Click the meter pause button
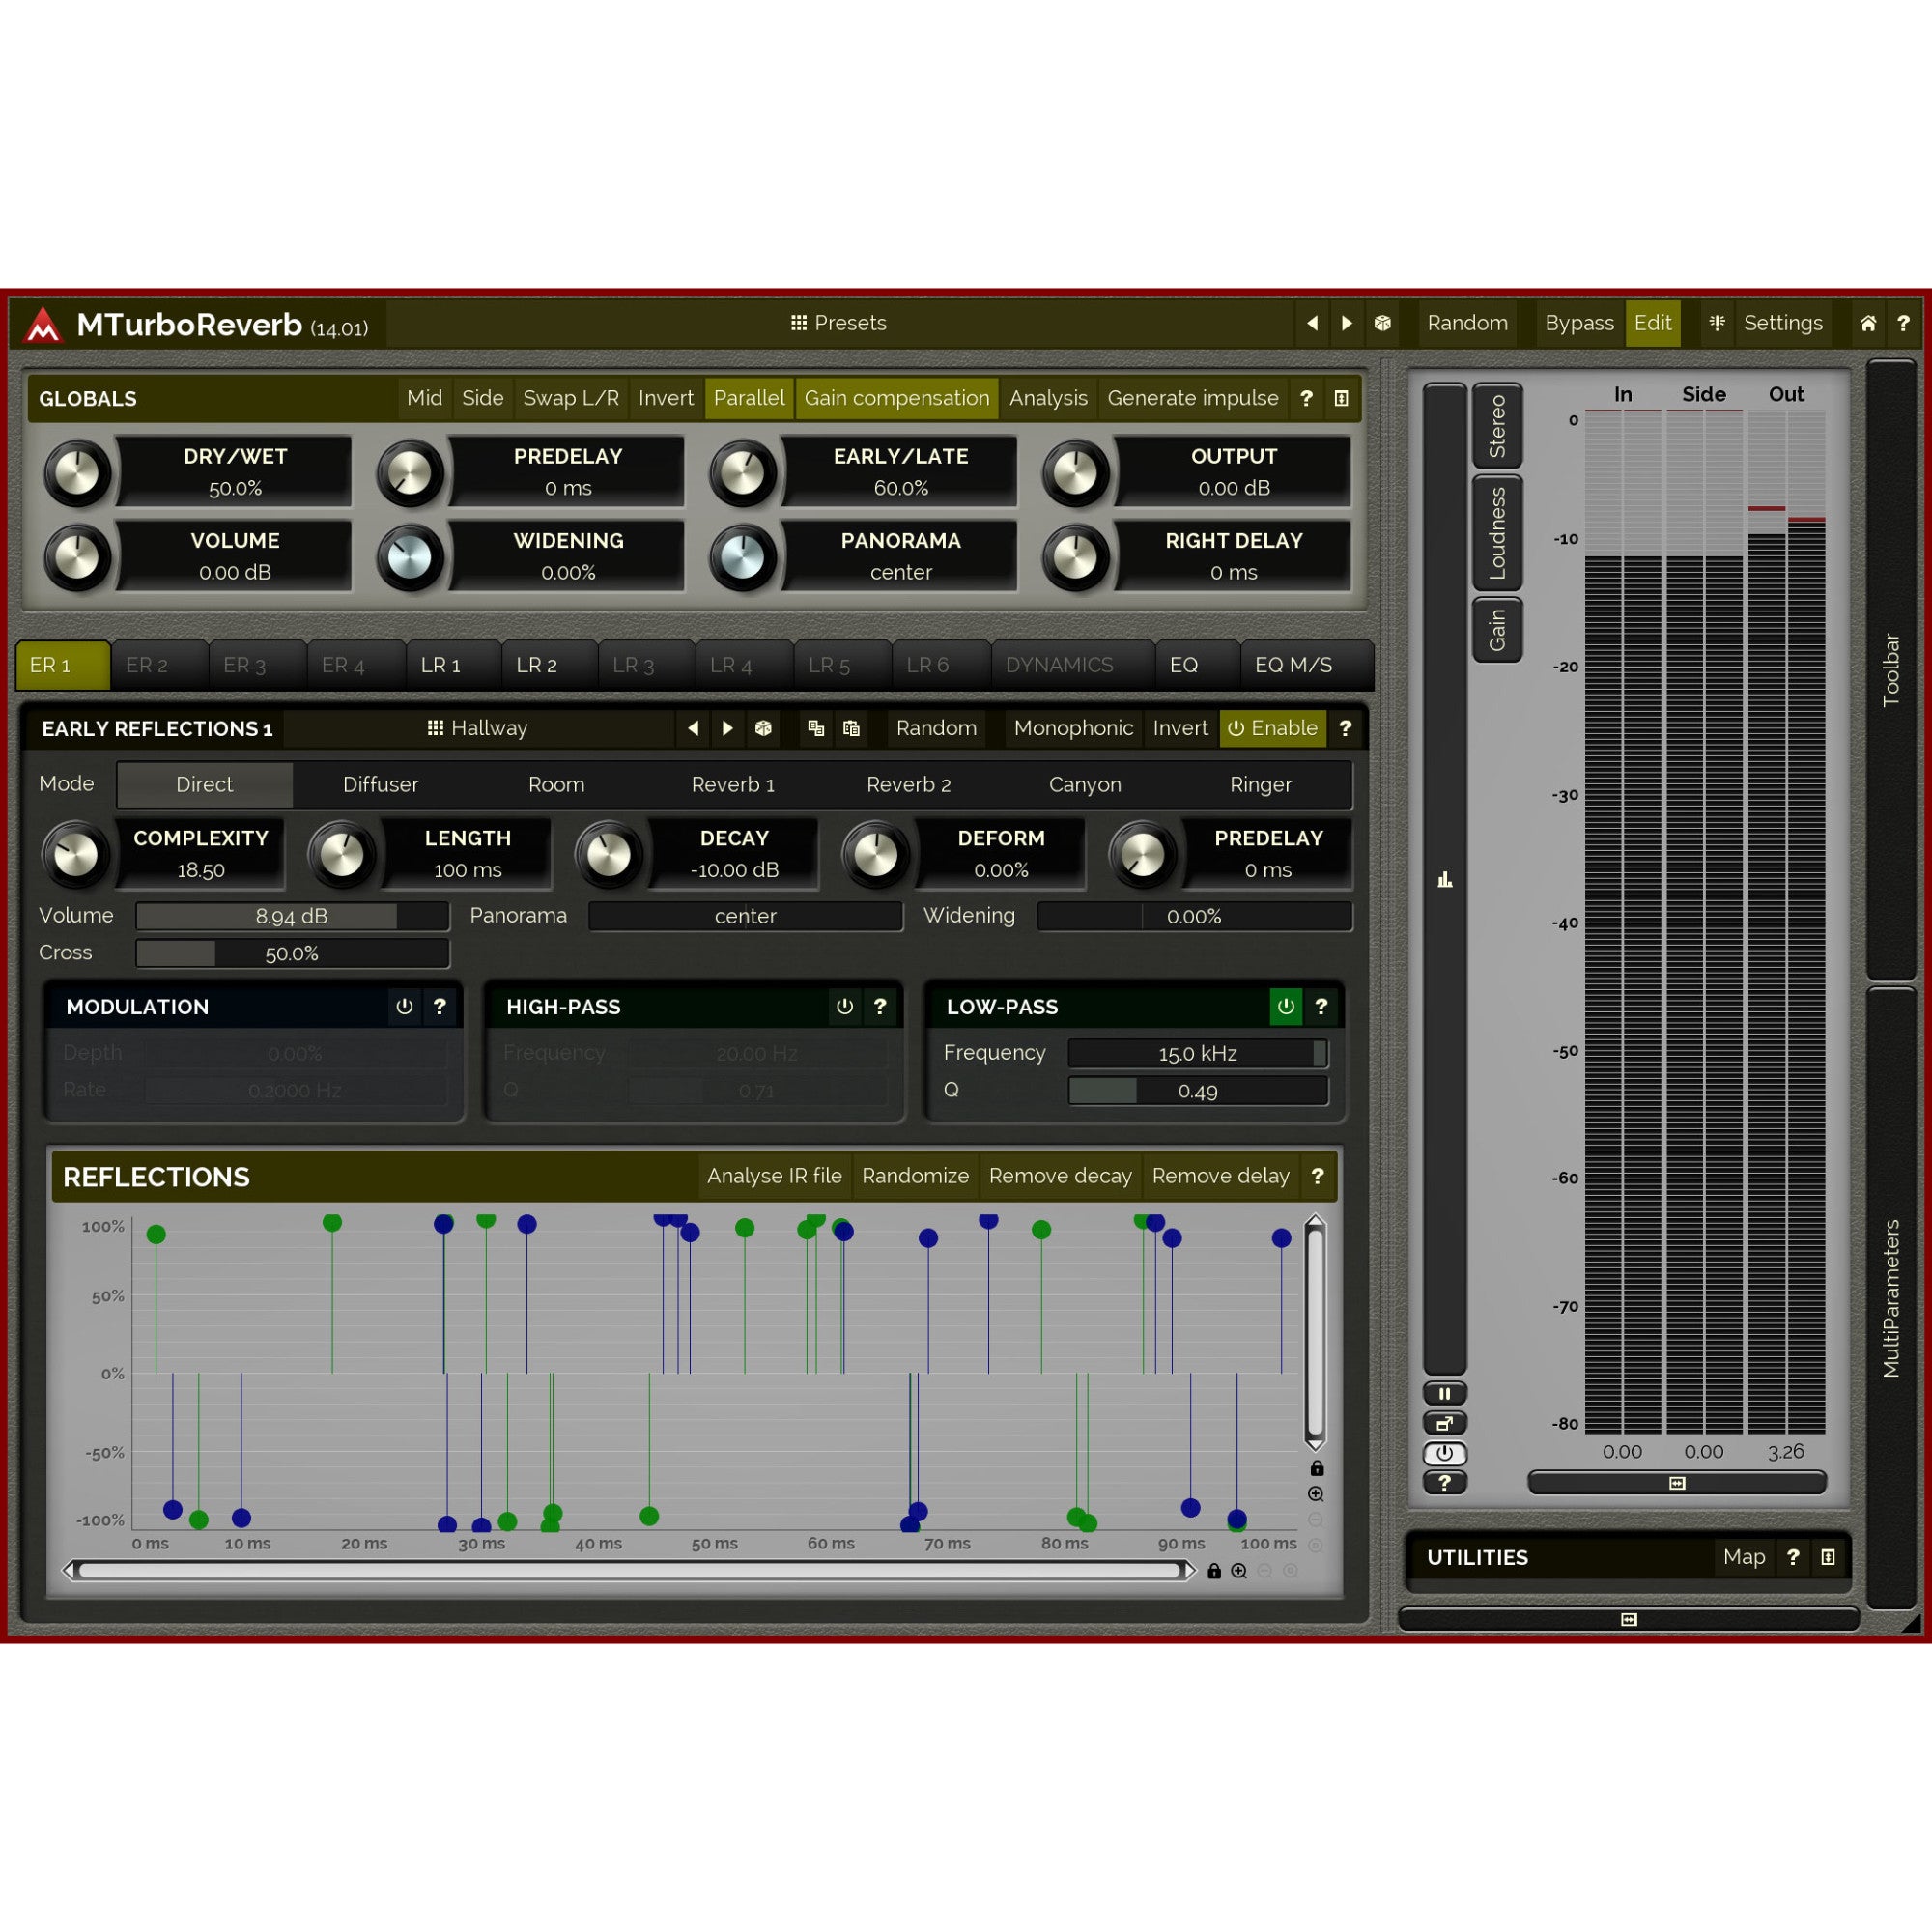Screen dimensions: 1932x1932 pyautogui.click(x=1444, y=1393)
